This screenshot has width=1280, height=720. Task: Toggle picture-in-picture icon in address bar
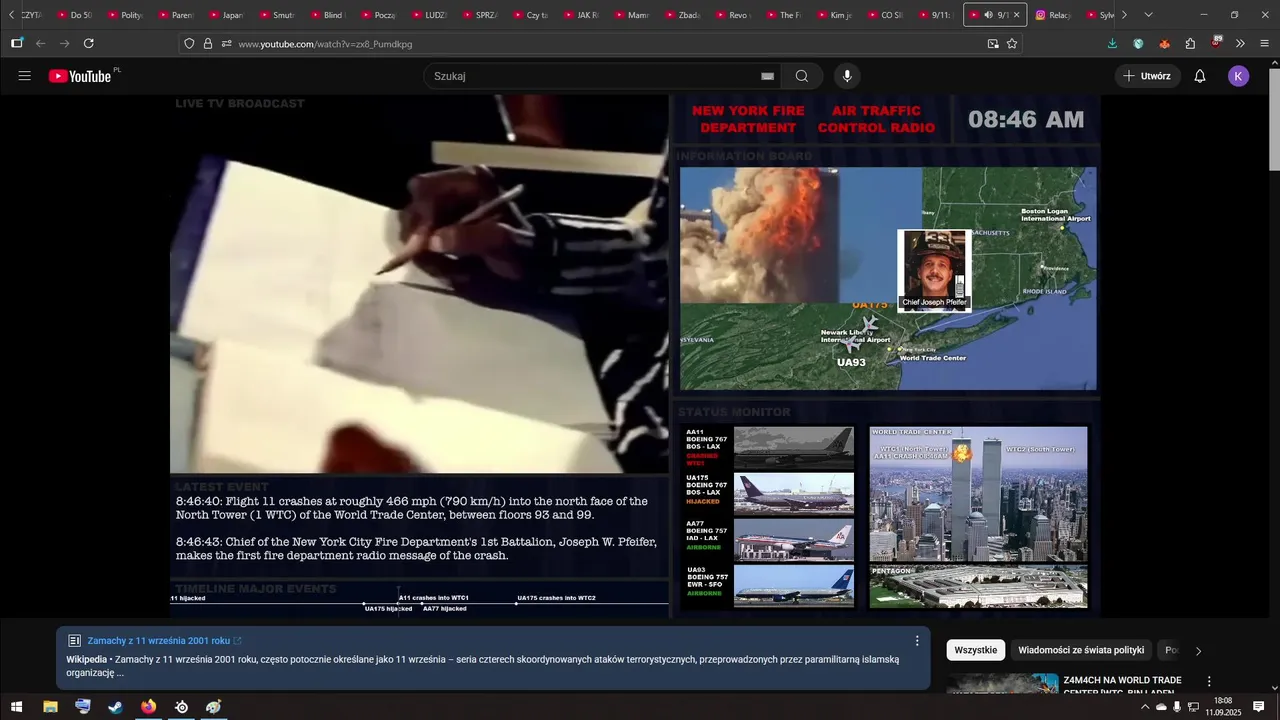click(x=993, y=44)
